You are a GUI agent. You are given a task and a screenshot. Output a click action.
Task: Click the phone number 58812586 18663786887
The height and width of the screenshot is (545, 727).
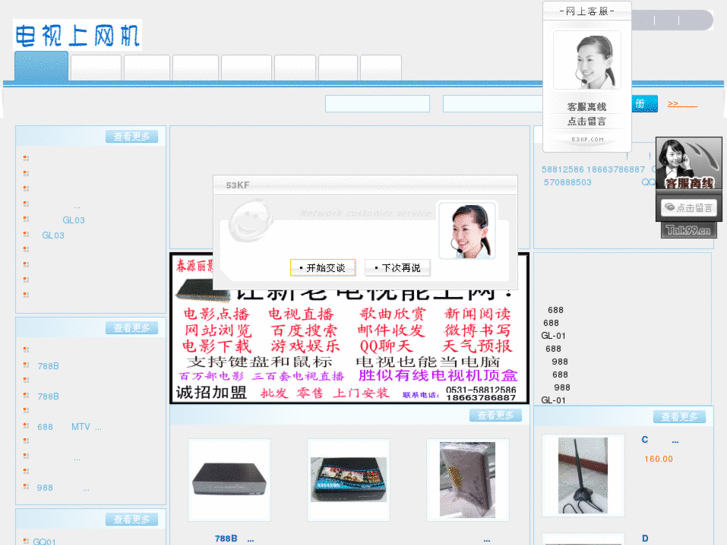[x=593, y=169]
